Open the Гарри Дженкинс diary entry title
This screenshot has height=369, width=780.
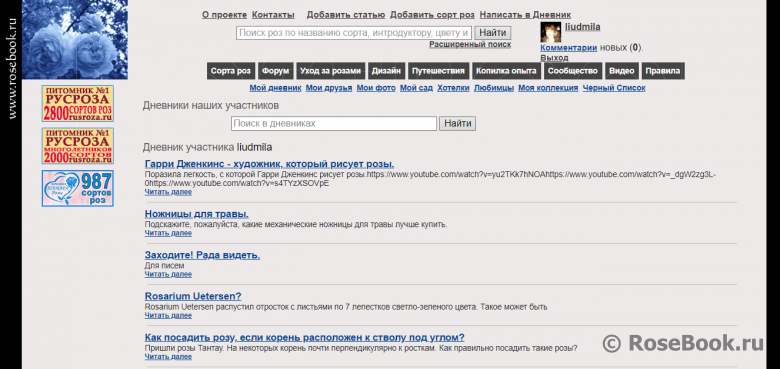point(270,164)
